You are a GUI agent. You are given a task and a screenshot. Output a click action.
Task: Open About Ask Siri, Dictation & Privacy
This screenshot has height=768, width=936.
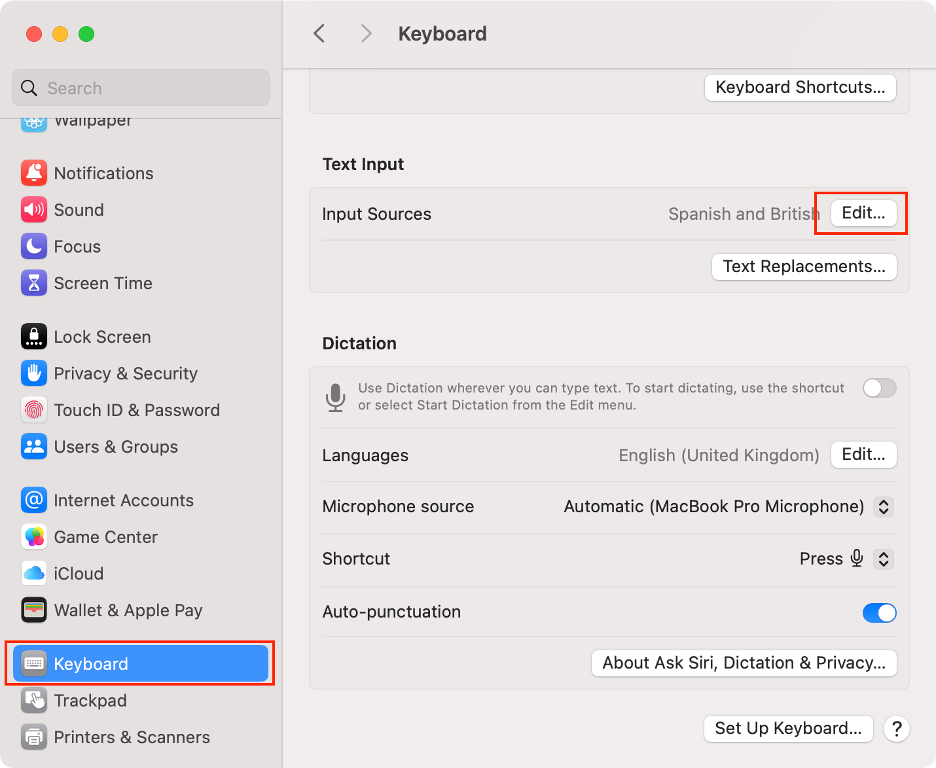coord(743,663)
